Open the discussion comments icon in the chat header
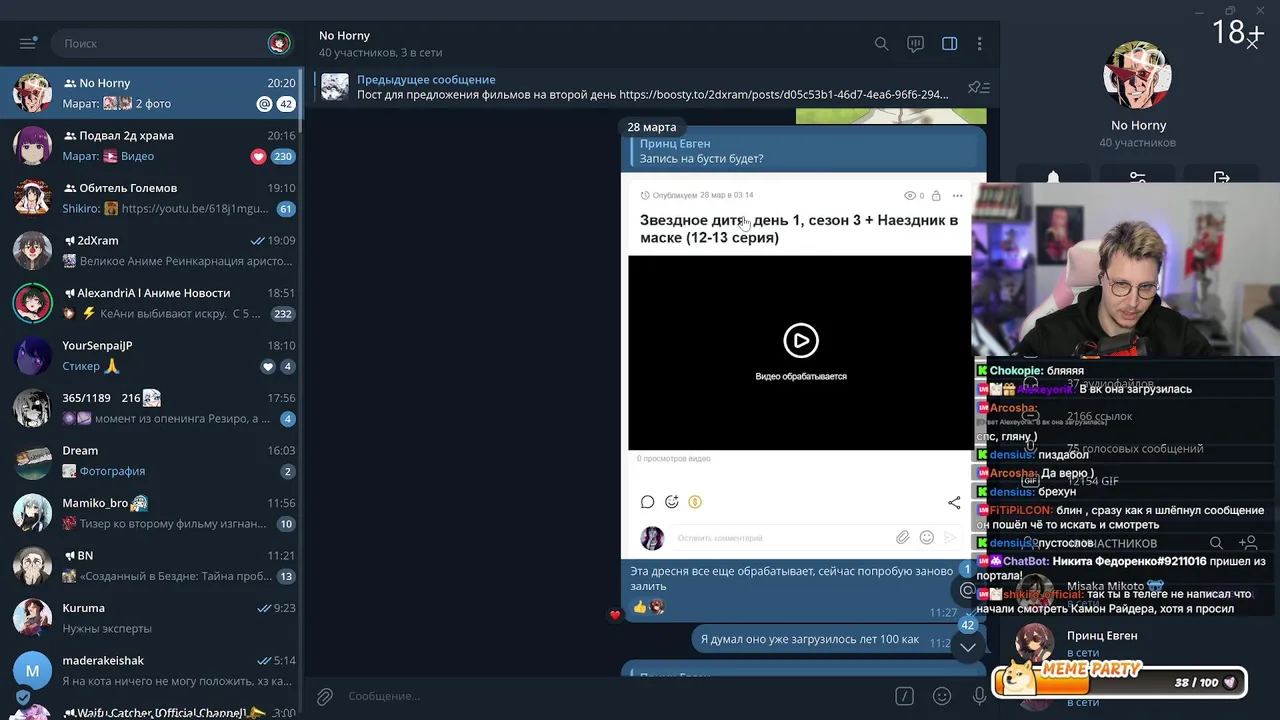 (915, 44)
